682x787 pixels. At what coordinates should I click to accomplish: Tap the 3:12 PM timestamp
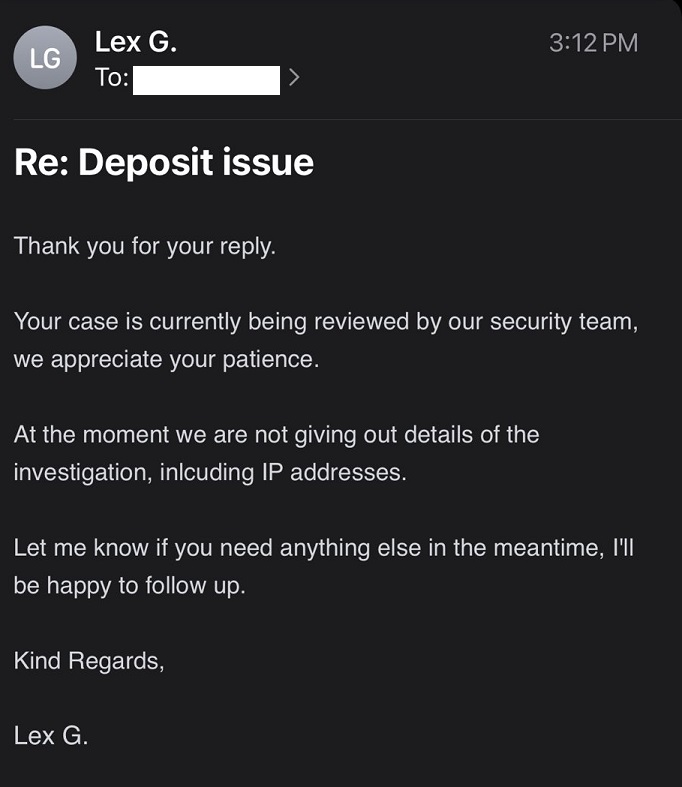coord(593,43)
